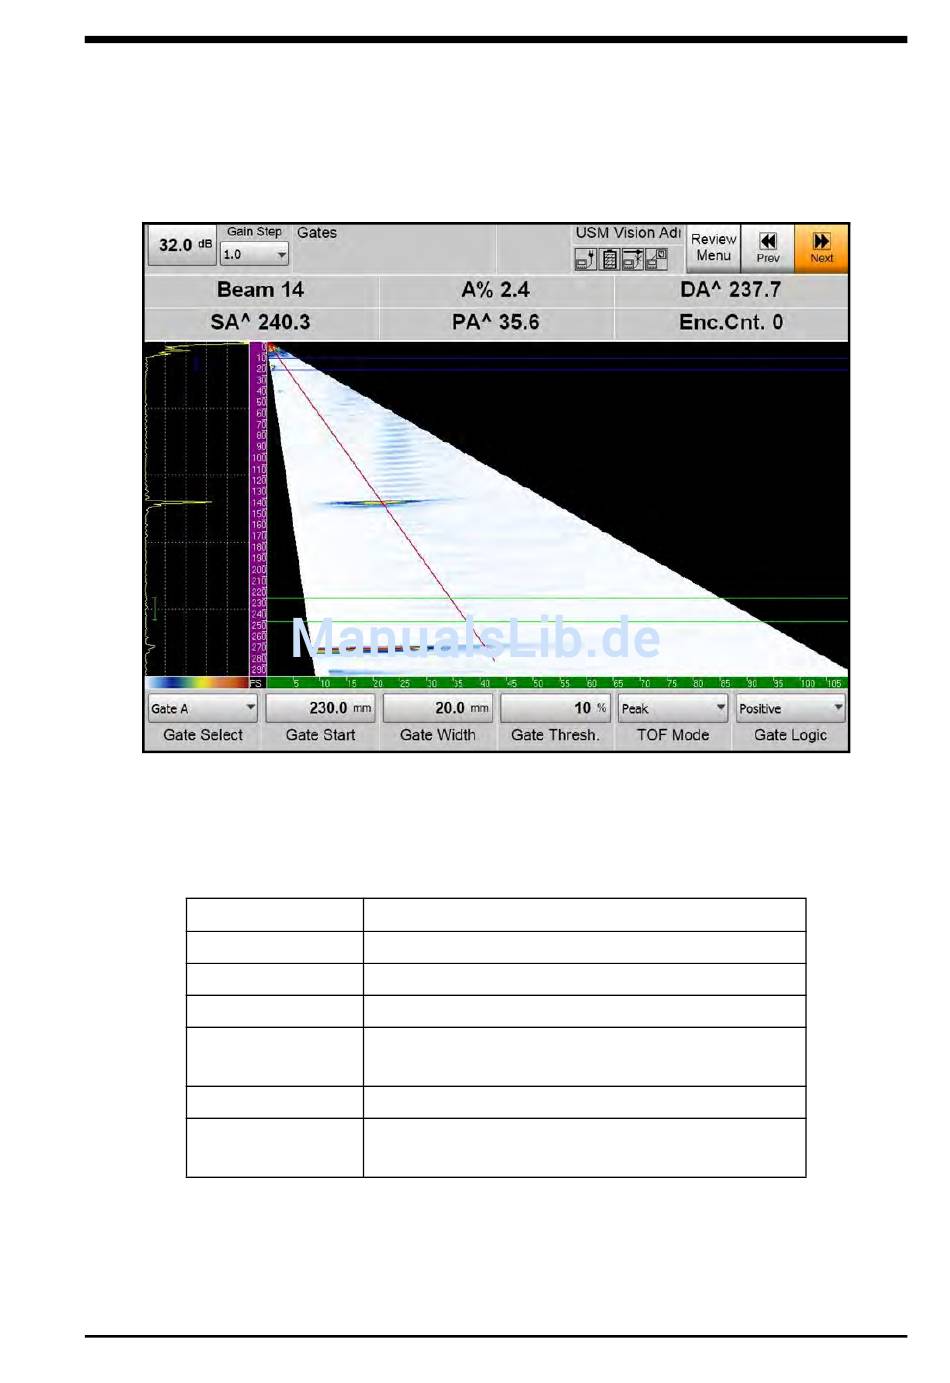Click the color palette bar below the A-scan

click(x=197, y=683)
